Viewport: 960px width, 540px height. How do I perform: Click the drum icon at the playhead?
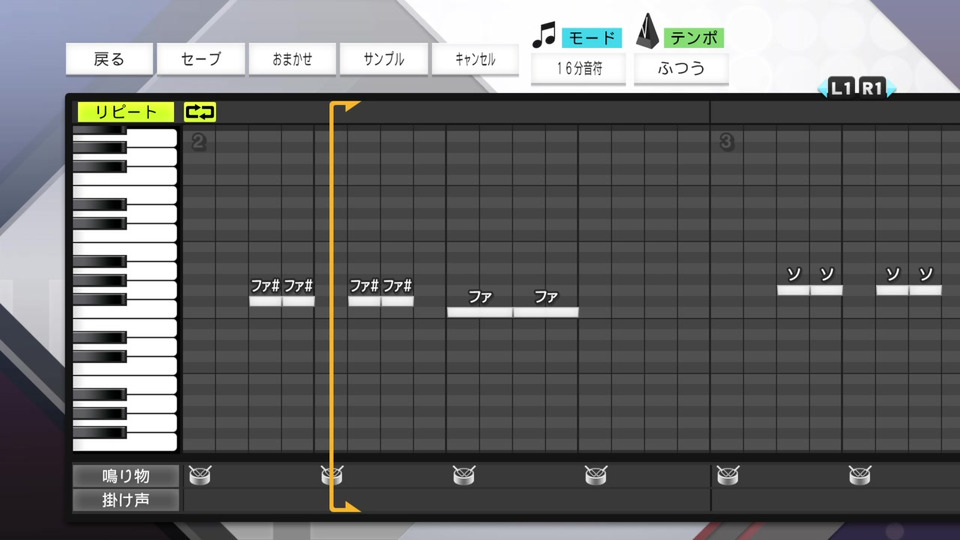[332, 475]
